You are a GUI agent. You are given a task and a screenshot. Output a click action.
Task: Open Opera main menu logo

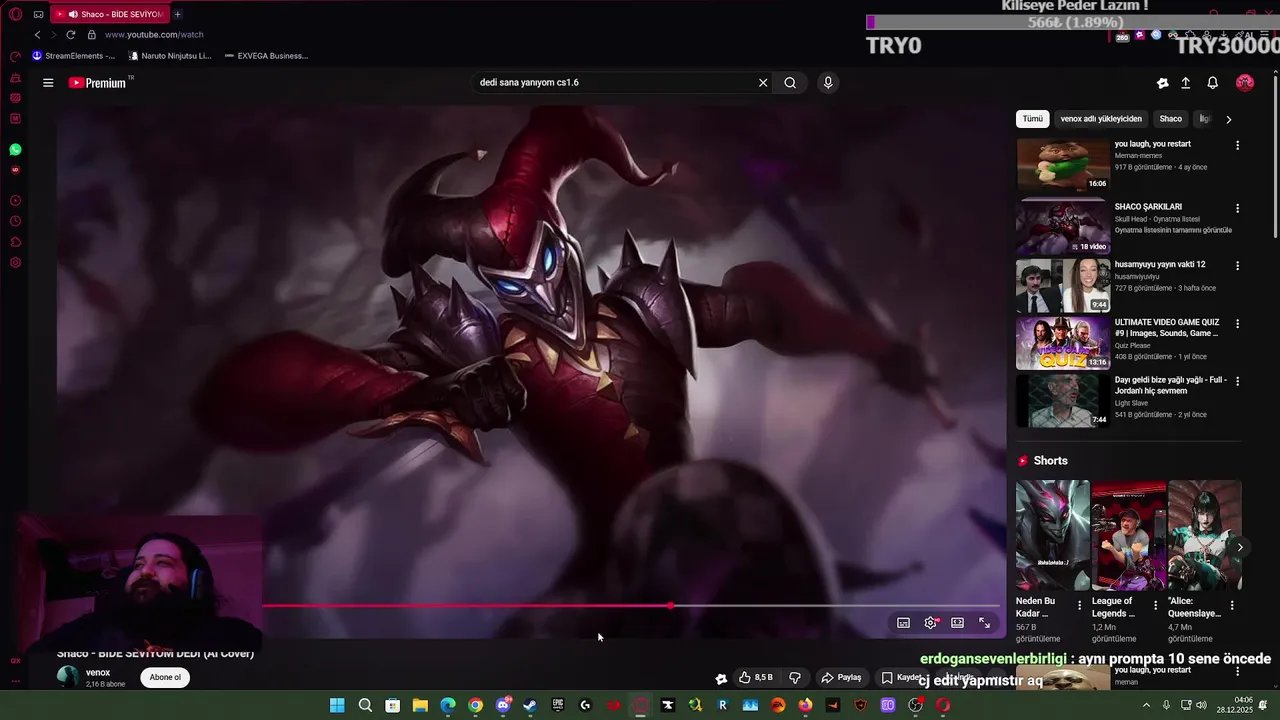pyautogui.click(x=15, y=14)
